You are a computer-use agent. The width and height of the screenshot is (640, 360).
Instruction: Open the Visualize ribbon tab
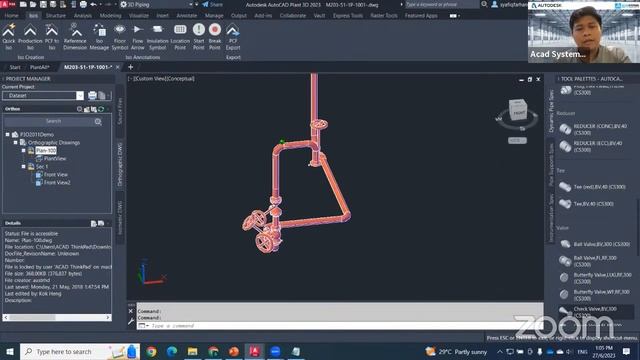[x=139, y=16]
